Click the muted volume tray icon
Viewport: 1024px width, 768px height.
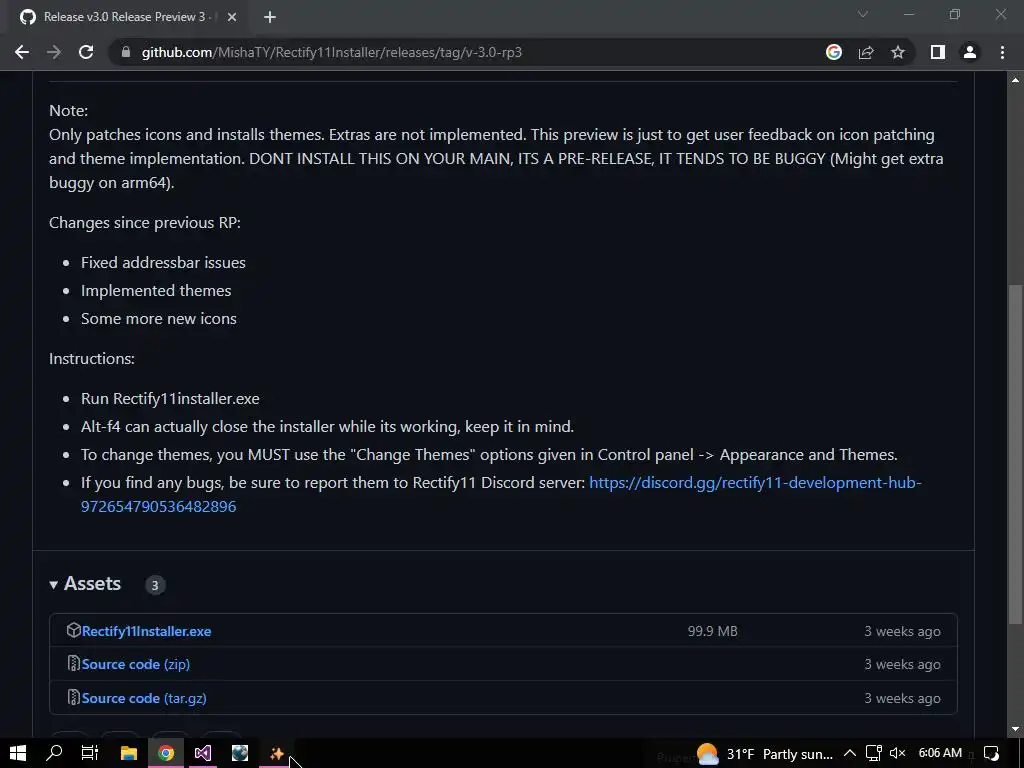tap(898, 754)
